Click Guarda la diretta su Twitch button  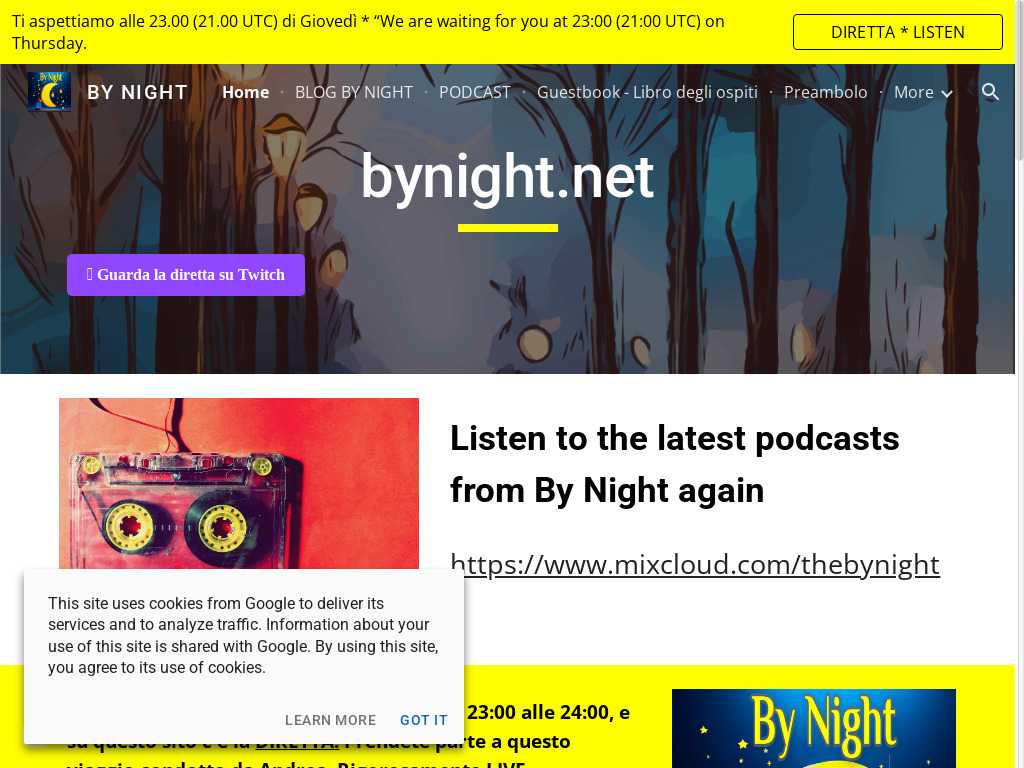click(186, 275)
